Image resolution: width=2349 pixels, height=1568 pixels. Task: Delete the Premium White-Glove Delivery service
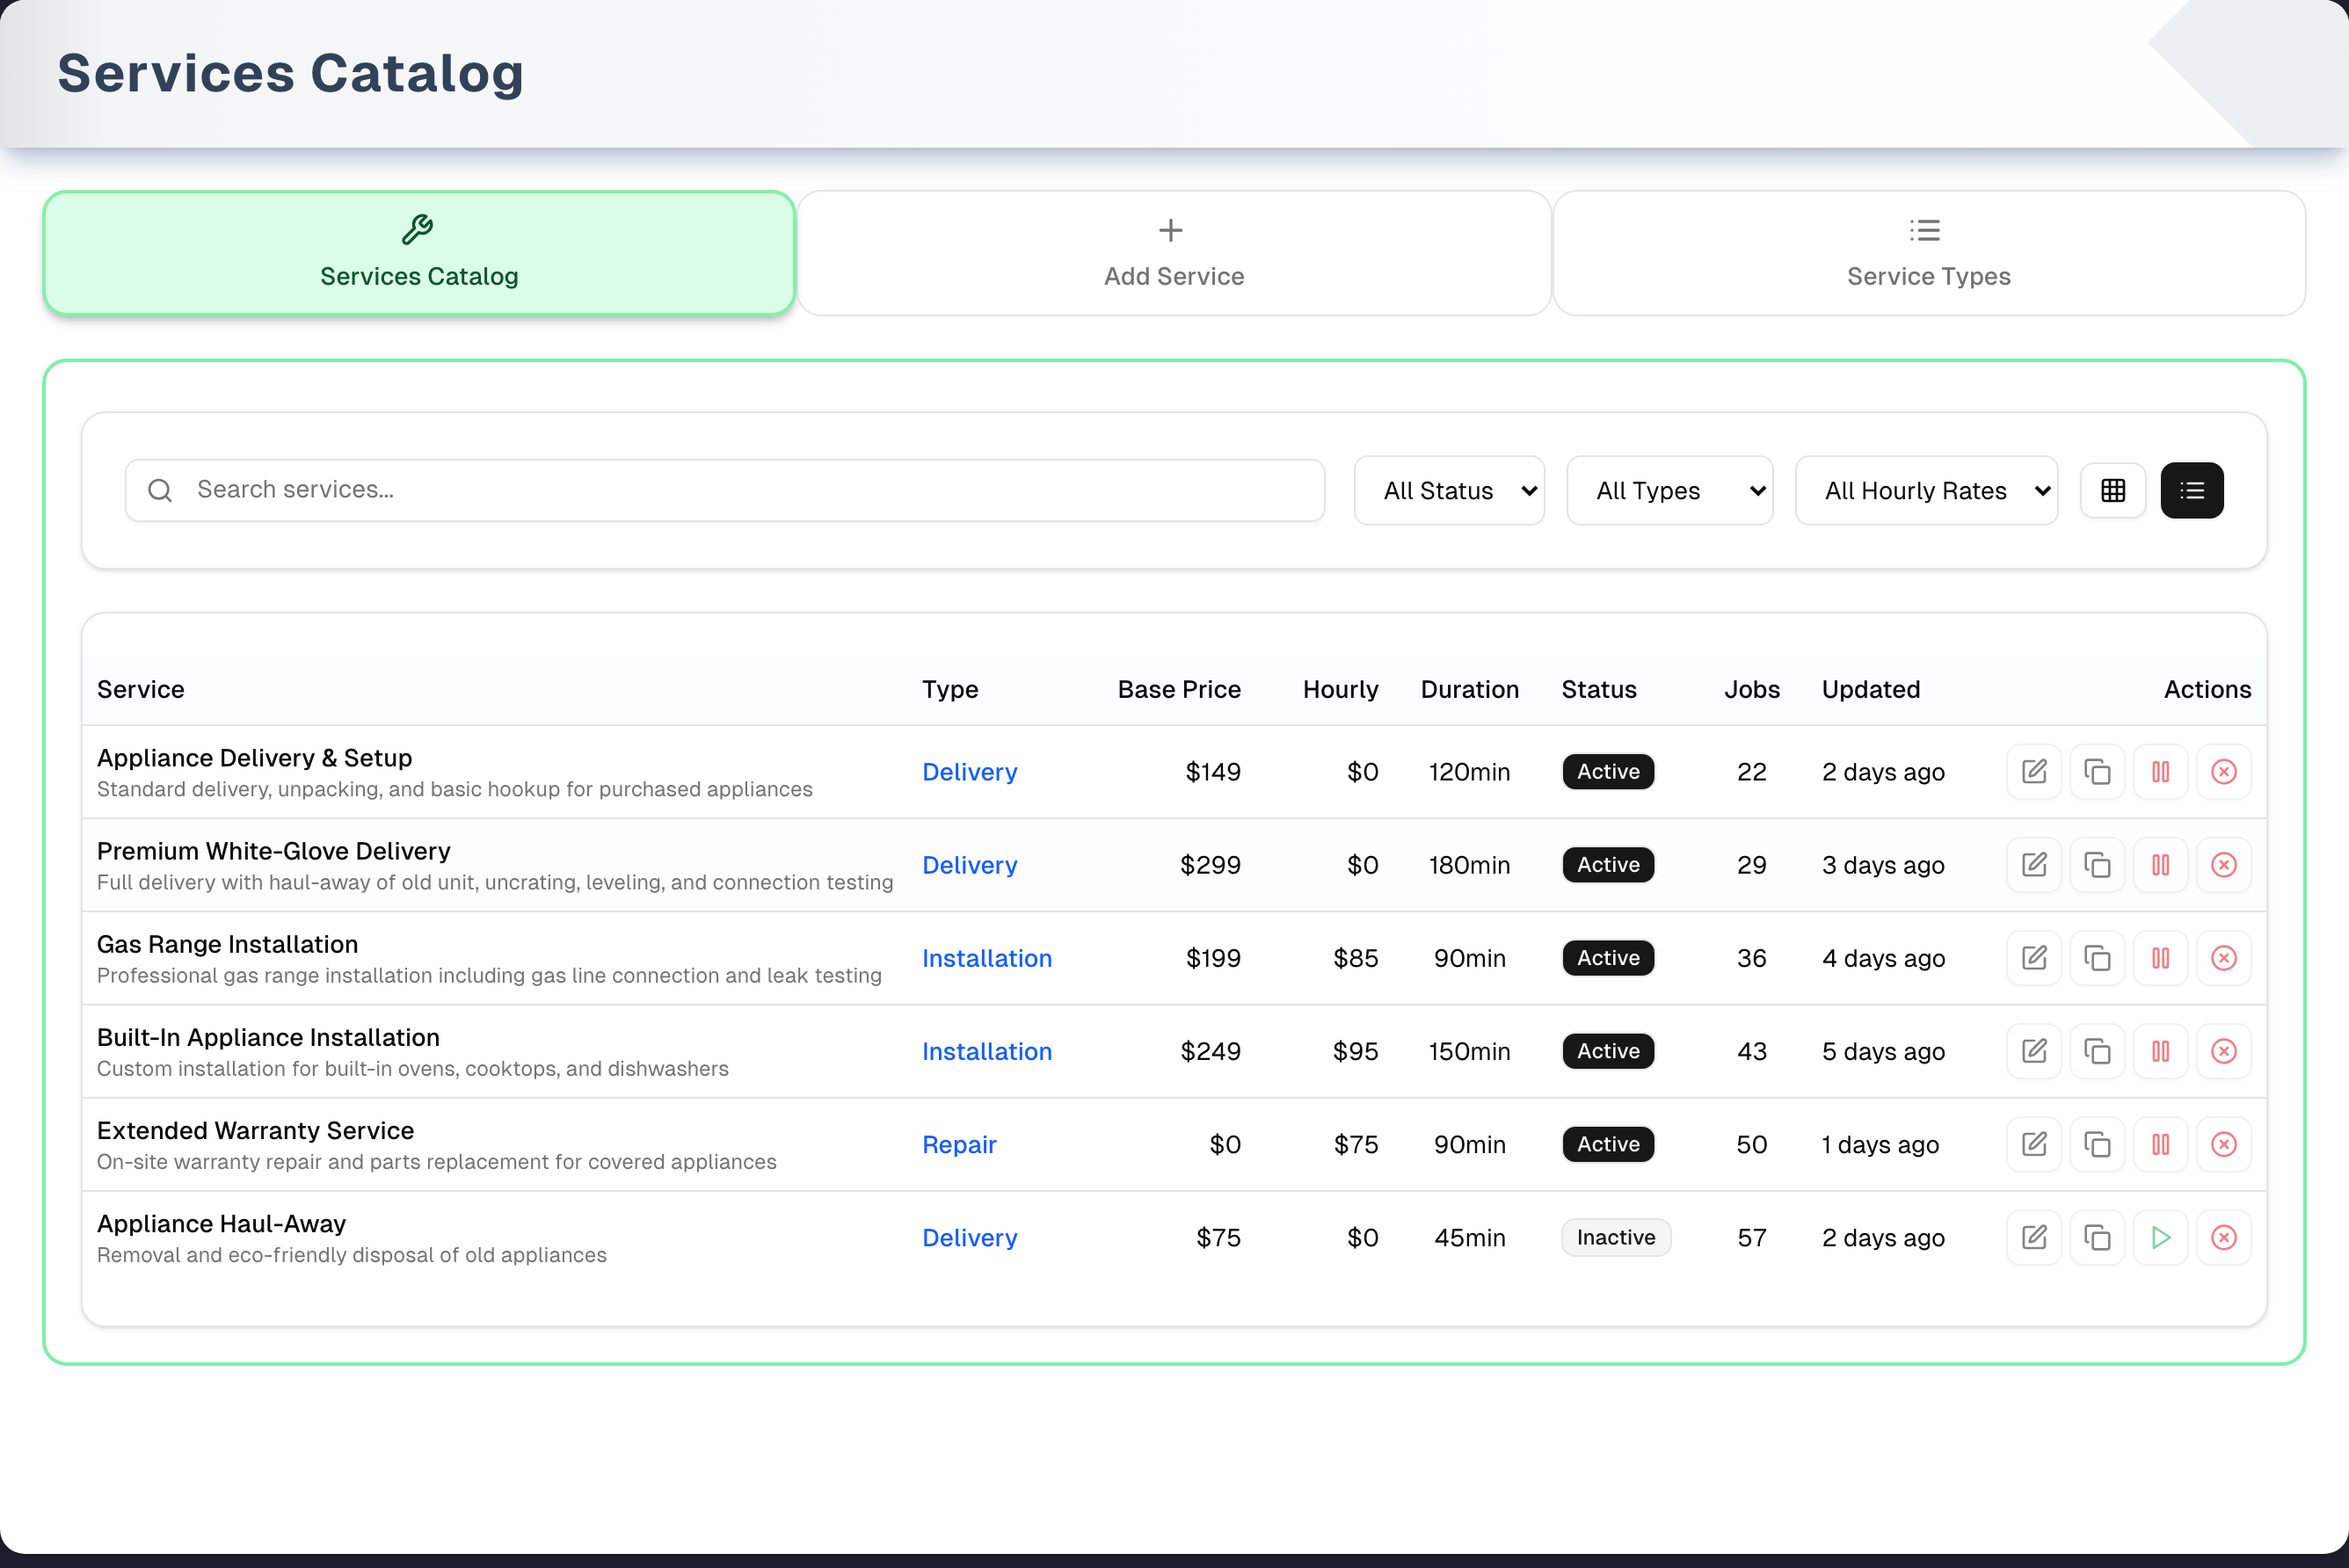click(2223, 865)
